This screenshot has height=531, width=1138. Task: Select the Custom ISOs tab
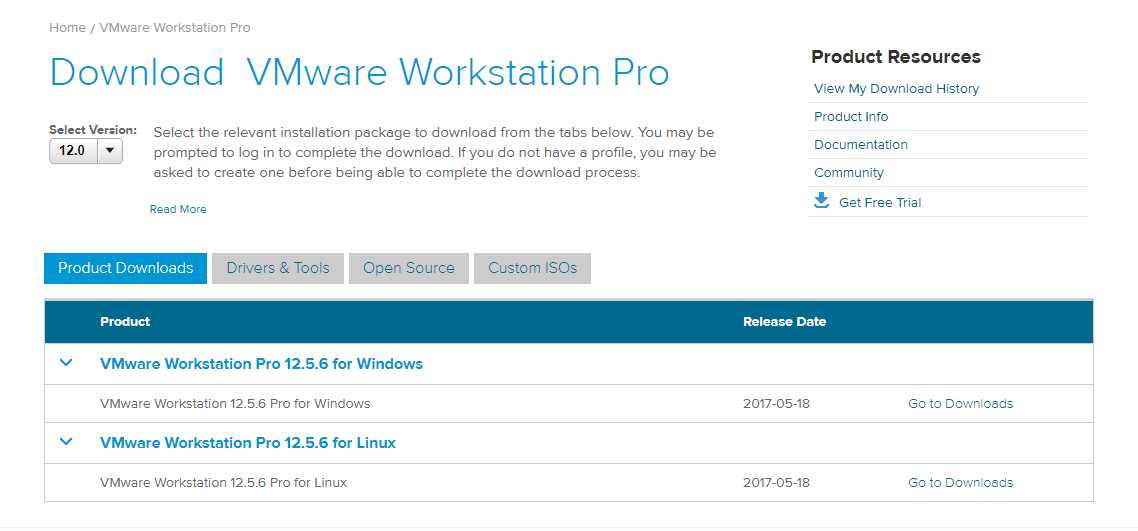pos(532,268)
